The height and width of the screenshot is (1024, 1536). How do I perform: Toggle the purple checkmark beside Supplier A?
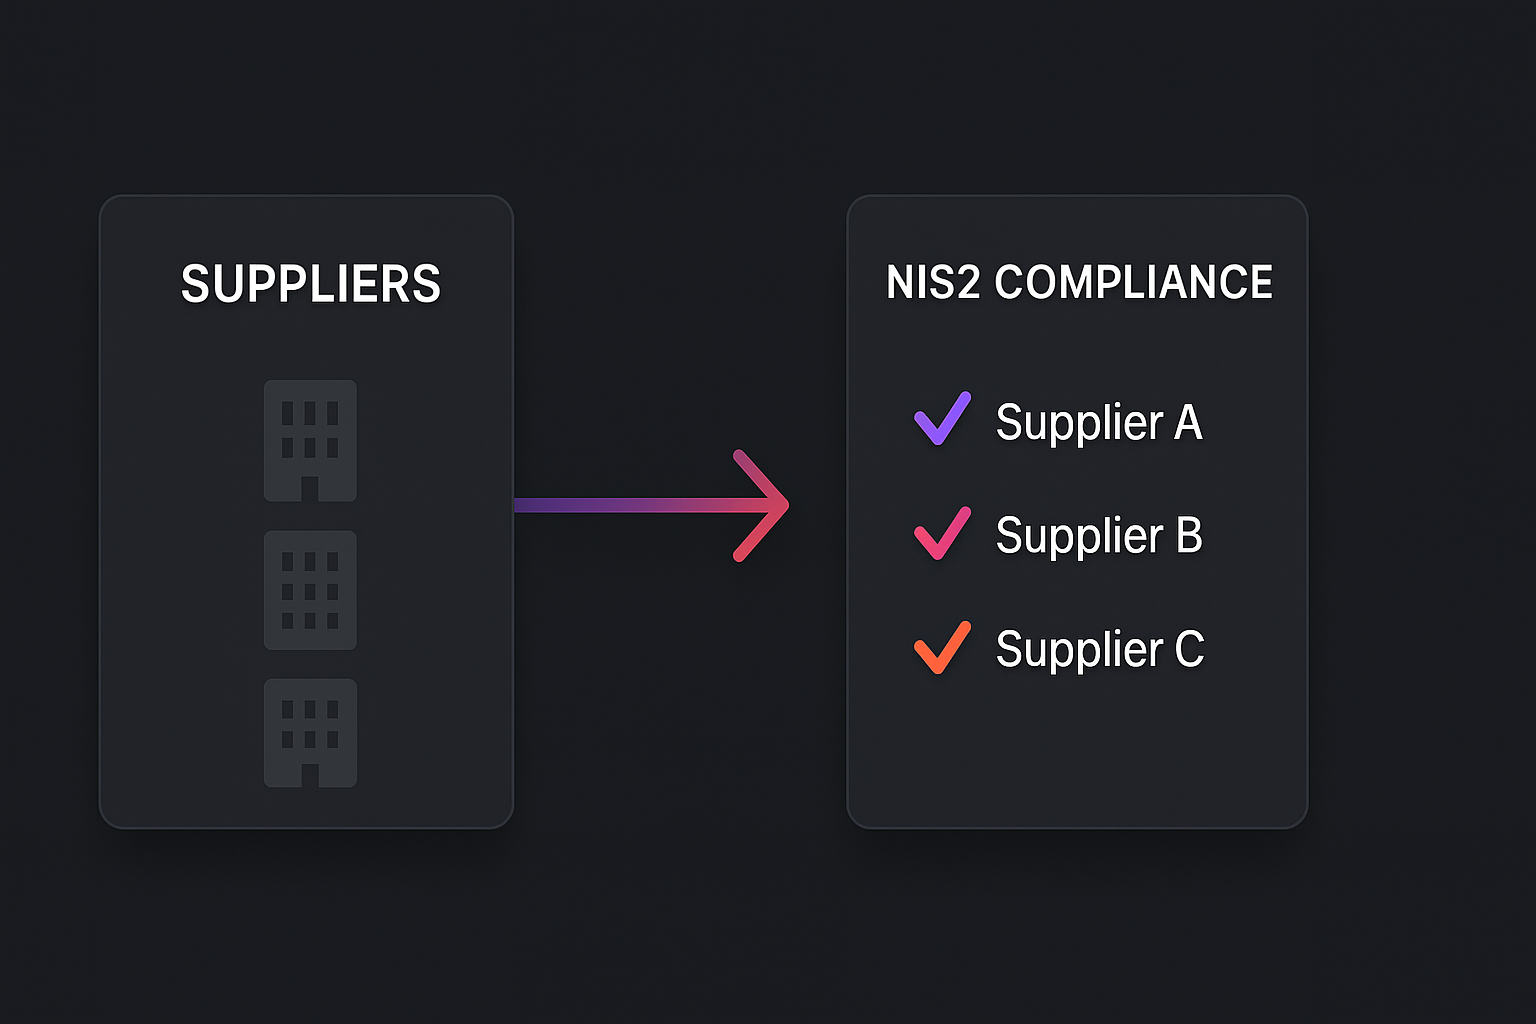point(942,418)
